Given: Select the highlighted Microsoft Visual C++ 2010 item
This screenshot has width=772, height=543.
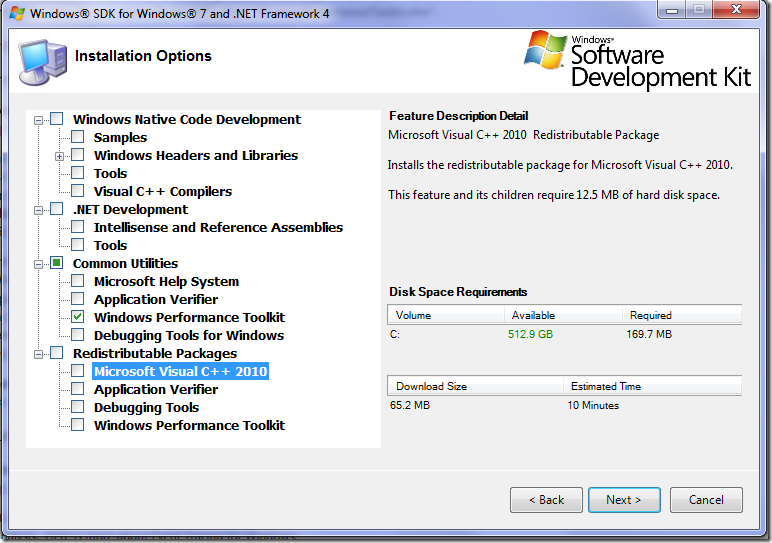Looking at the screenshot, I should pos(180,371).
